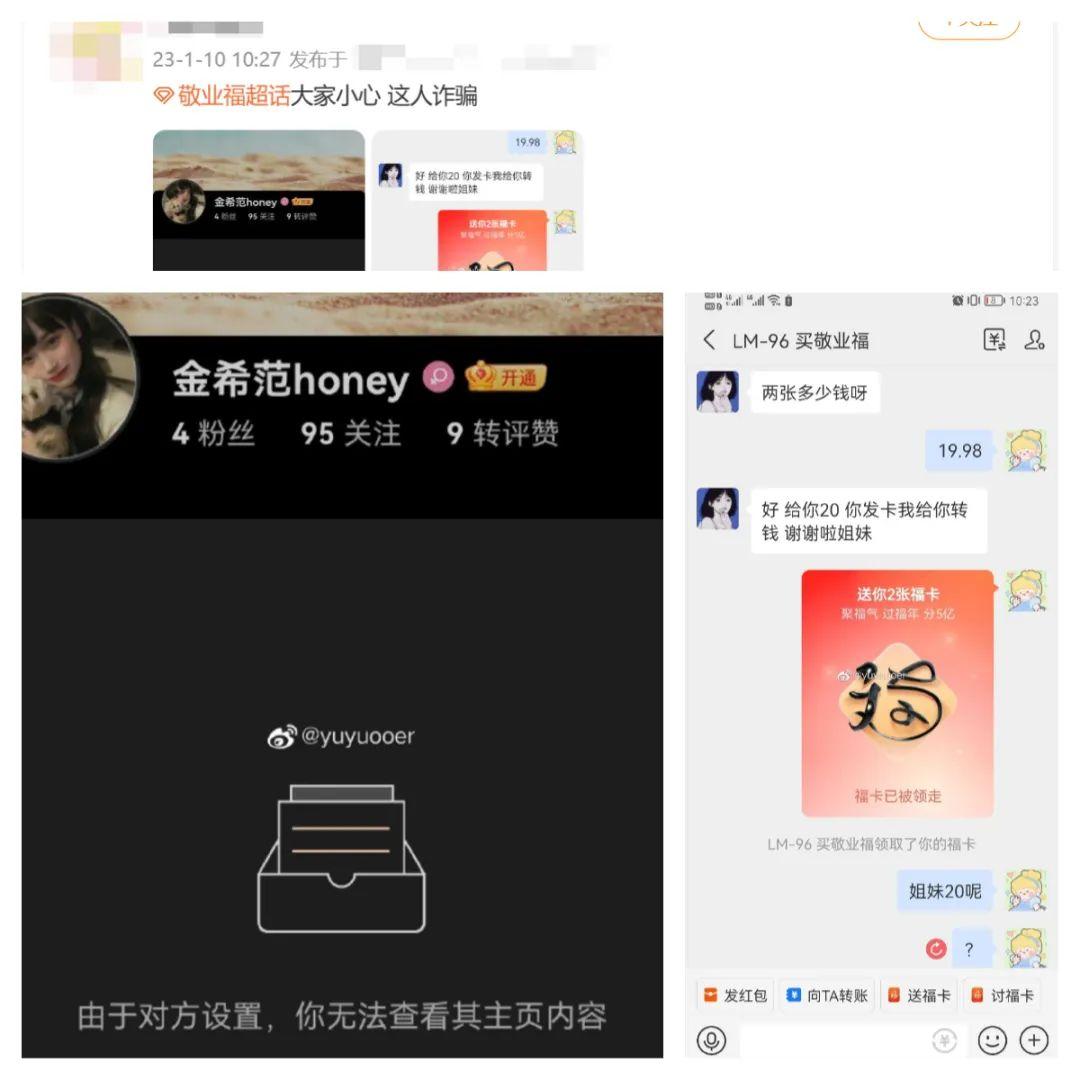1080x1080 pixels.
Task: Open the 95 关注 following count
Action: (x=351, y=434)
